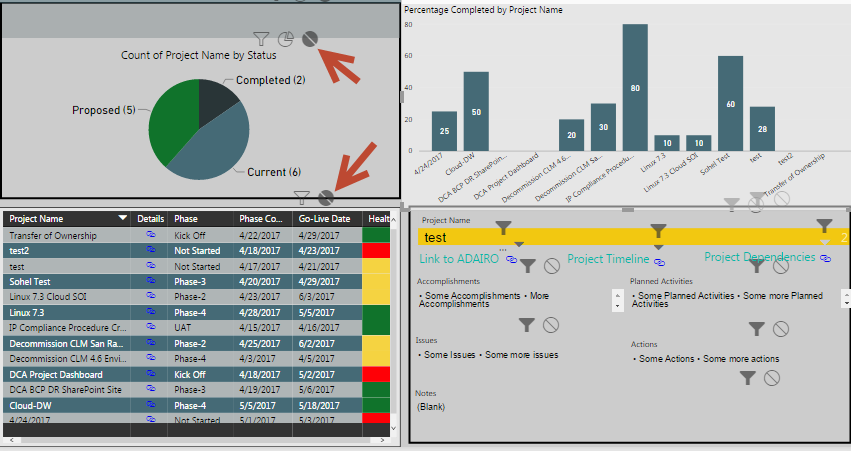This screenshot has height=451, width=851.
Task: Select the 'Linux 7.3 Cloud SOI' row name
Action: pyautogui.click(x=48, y=297)
